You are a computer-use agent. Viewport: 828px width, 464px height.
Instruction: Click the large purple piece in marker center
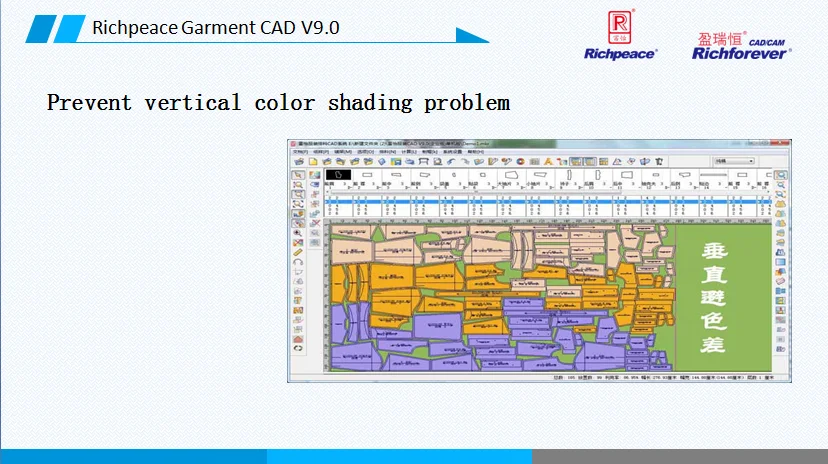click(x=438, y=325)
